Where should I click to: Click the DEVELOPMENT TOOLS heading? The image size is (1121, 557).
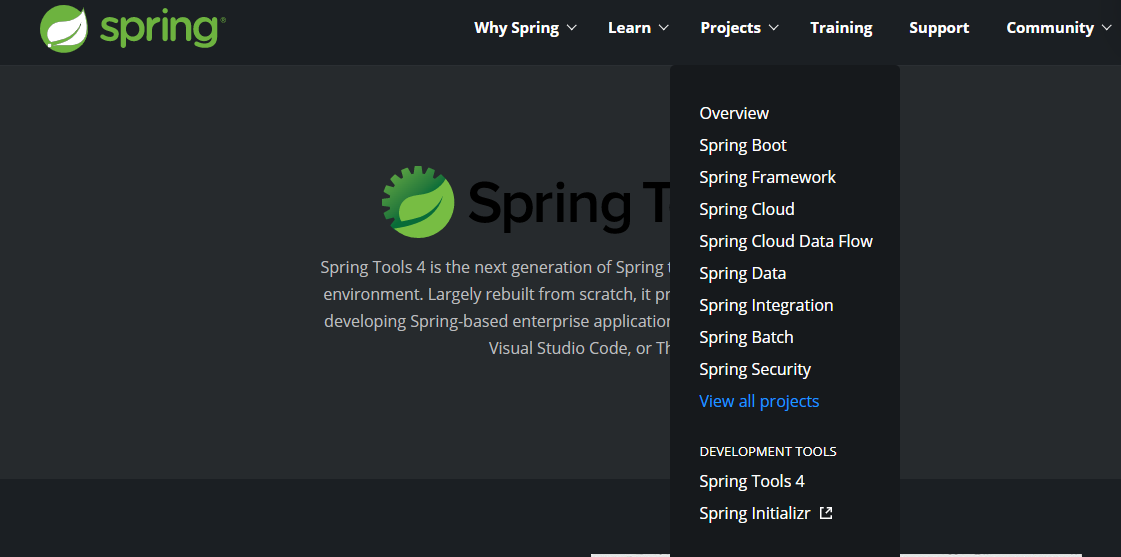click(x=768, y=451)
